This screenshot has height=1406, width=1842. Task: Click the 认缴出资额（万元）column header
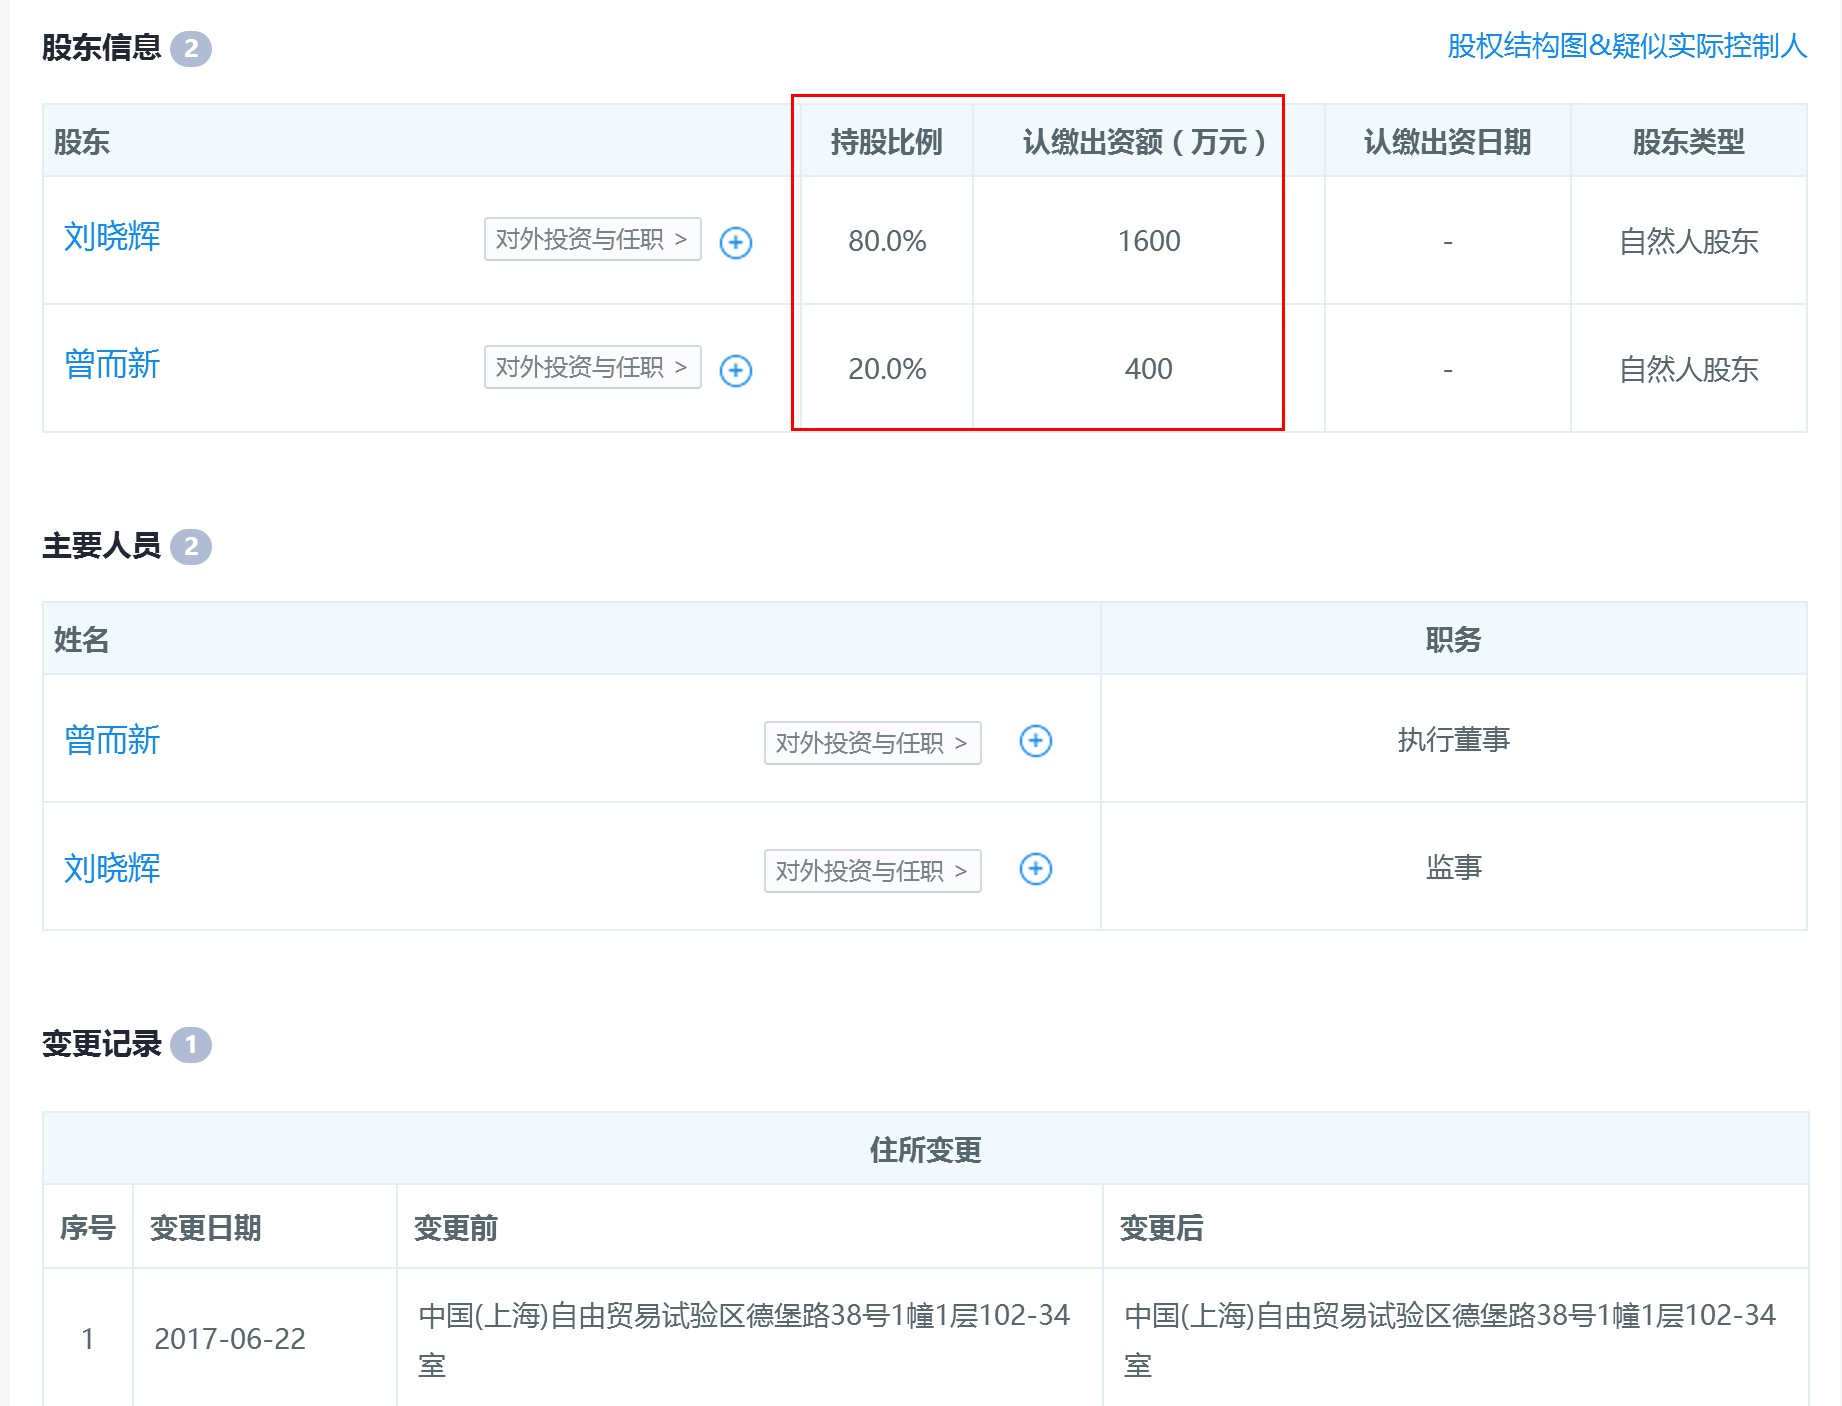click(x=1144, y=142)
